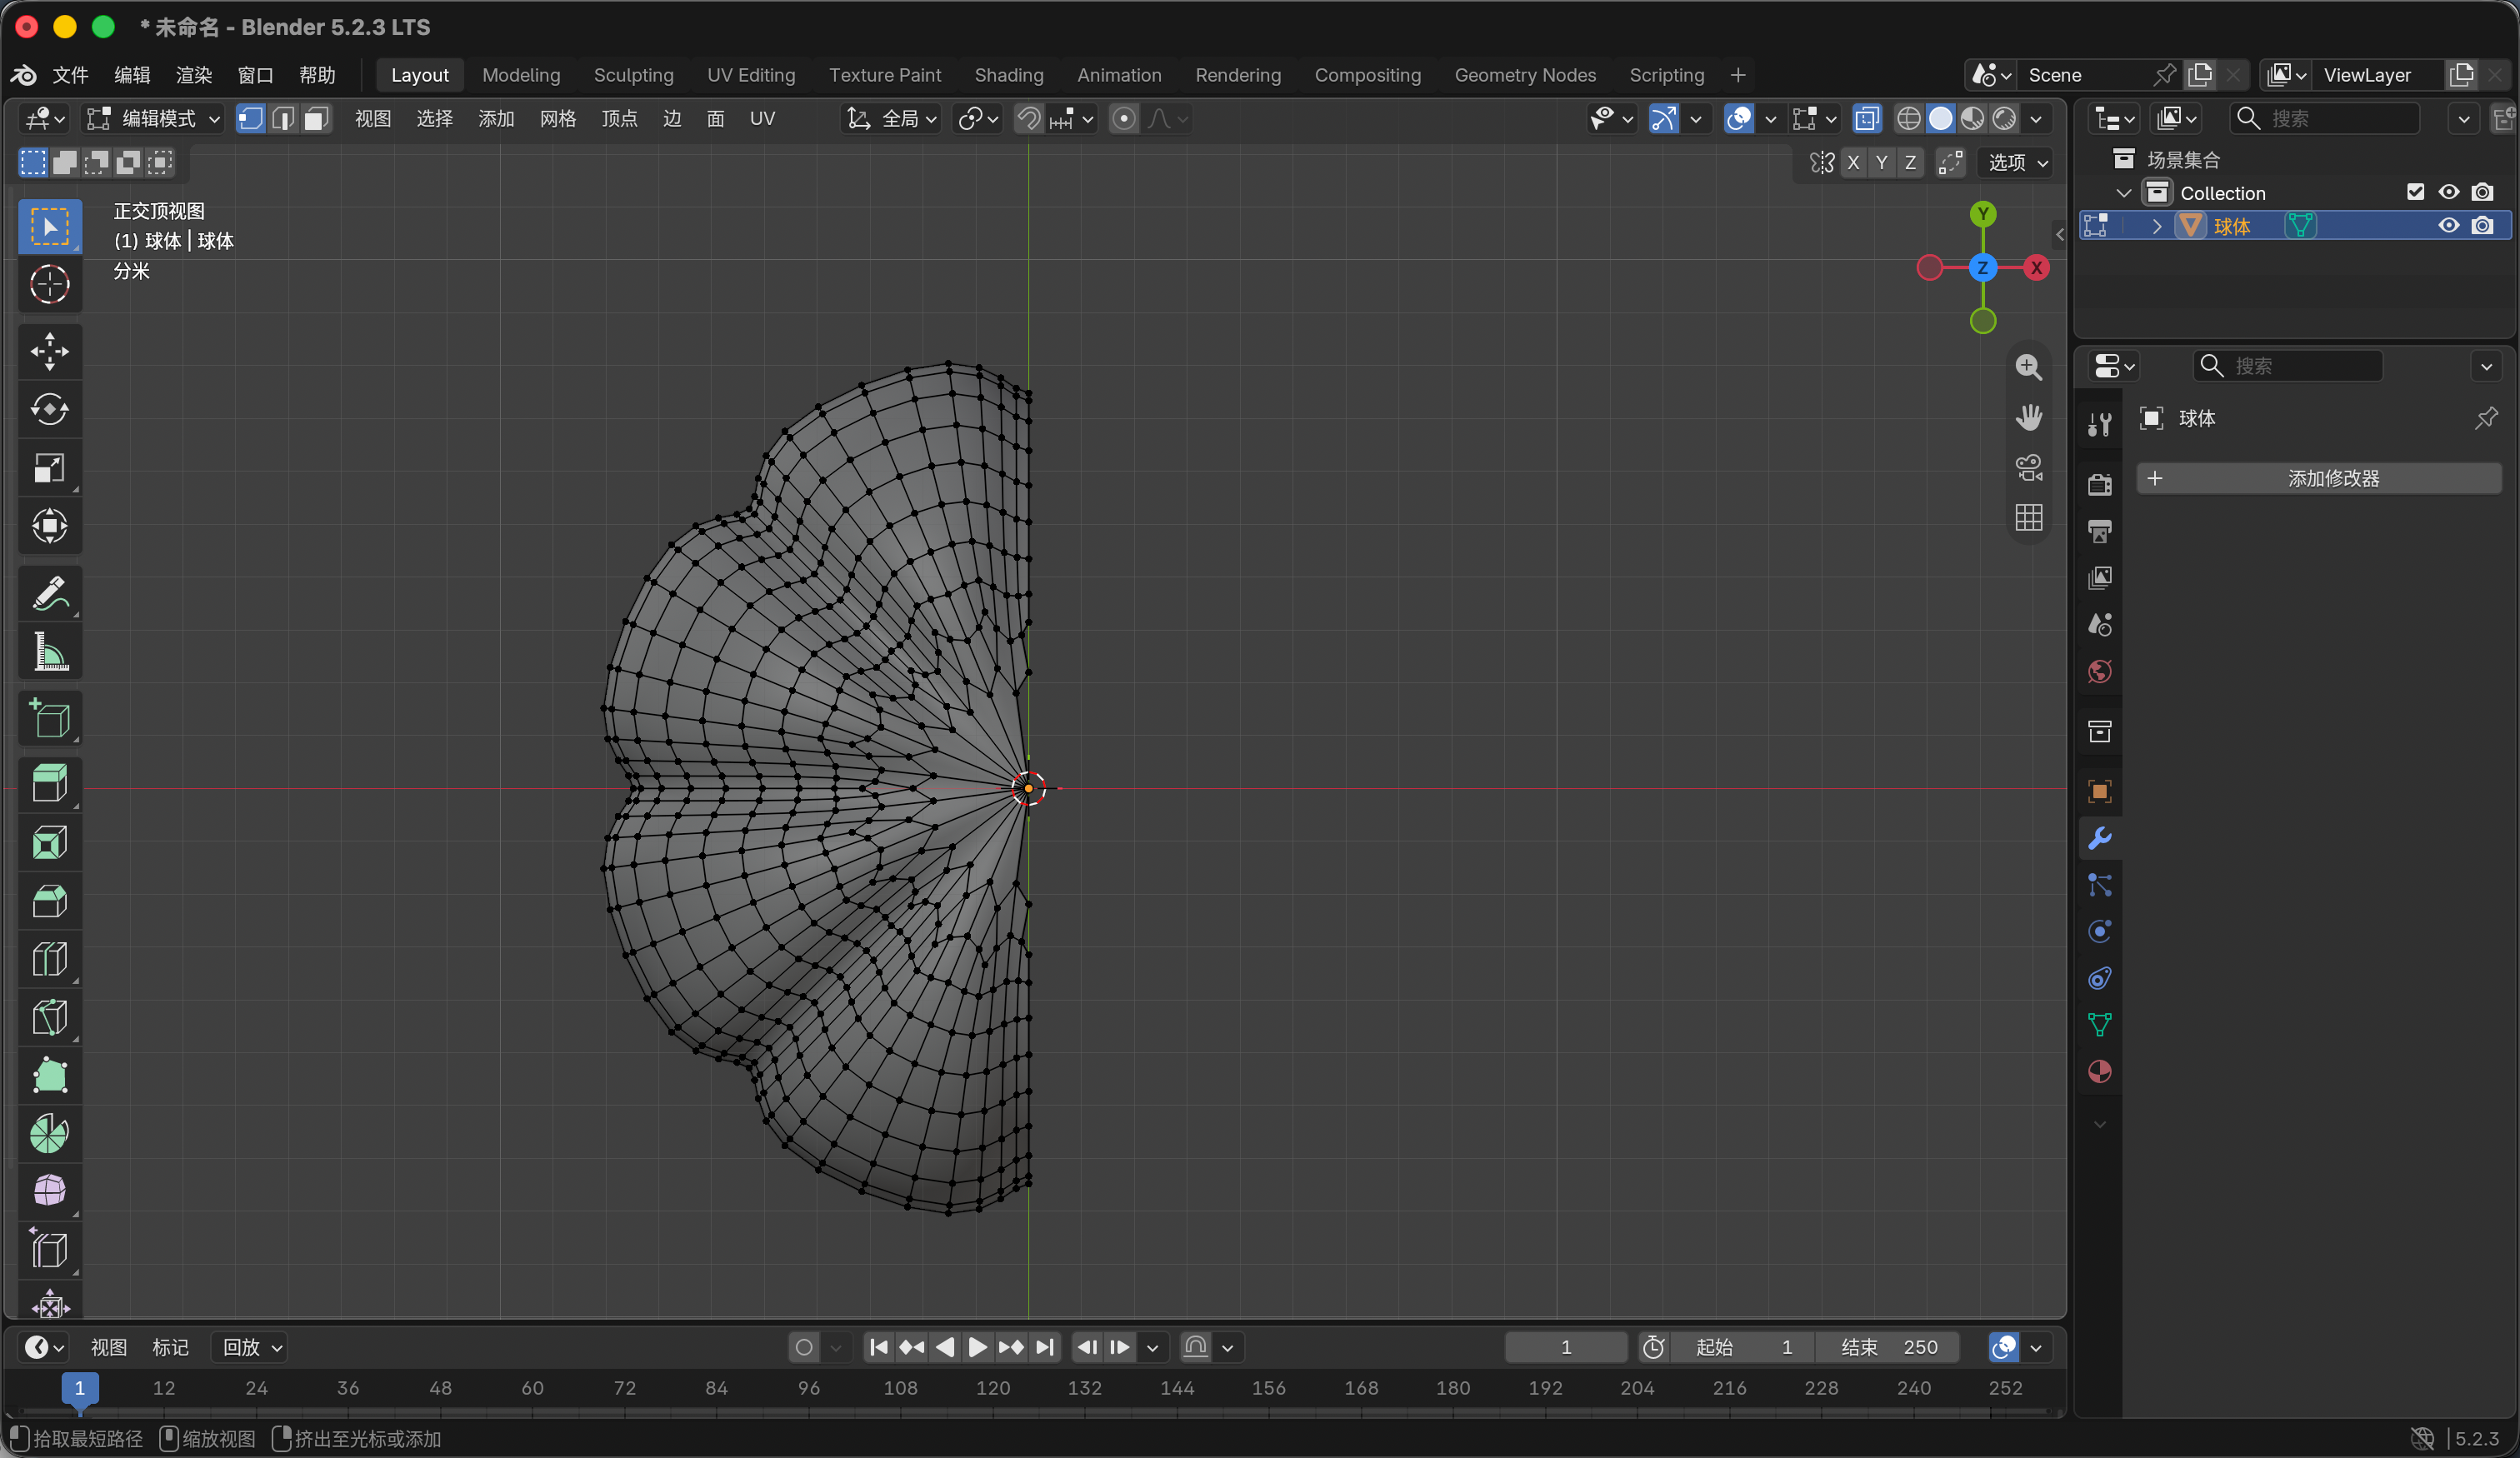Activate the Annotate pencil tool
This screenshot has width=2520, height=1458.
49,593
